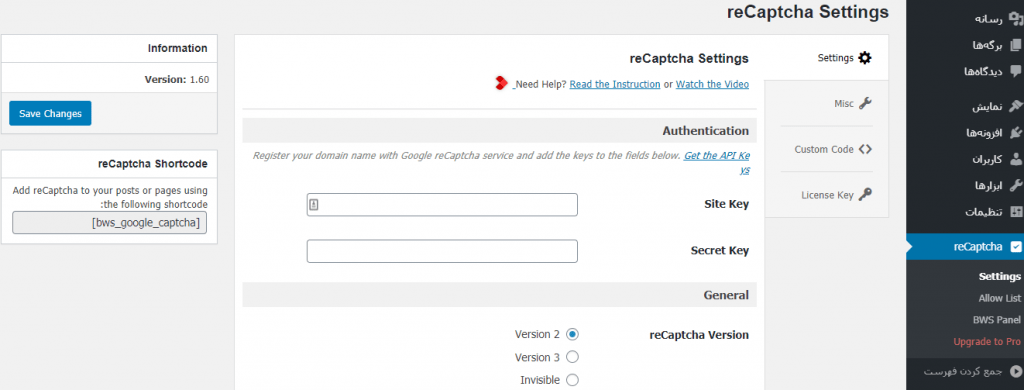This screenshot has width=1024, height=390.
Task: Click the Plugins (افزونه‌ها) plug icon
Action: click(1015, 133)
